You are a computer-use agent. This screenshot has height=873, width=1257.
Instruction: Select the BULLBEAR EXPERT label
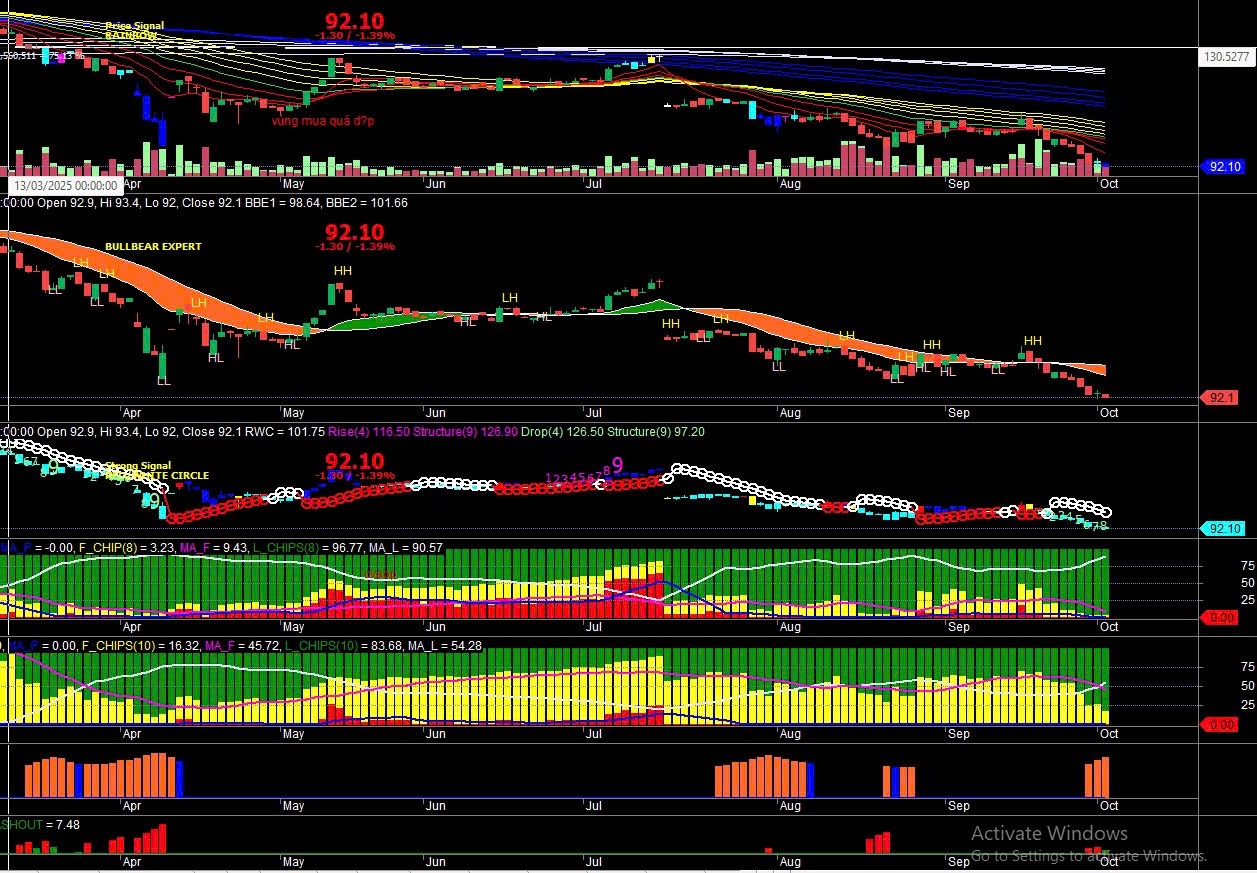(x=153, y=246)
